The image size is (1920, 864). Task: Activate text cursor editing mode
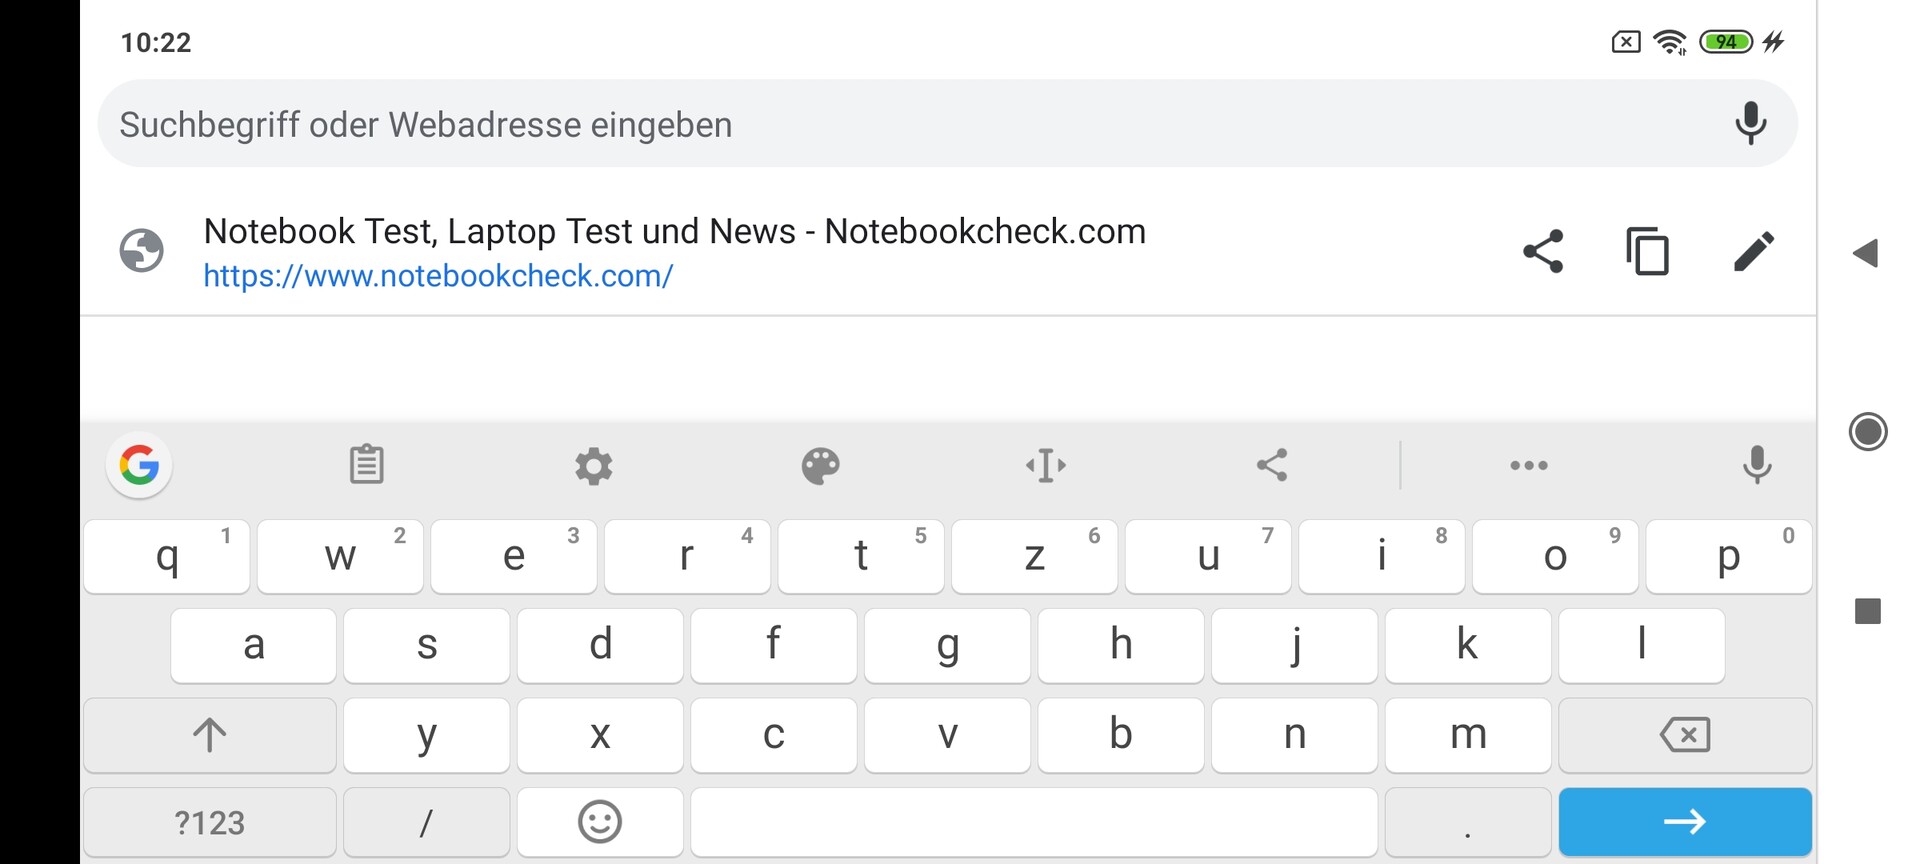1046,466
